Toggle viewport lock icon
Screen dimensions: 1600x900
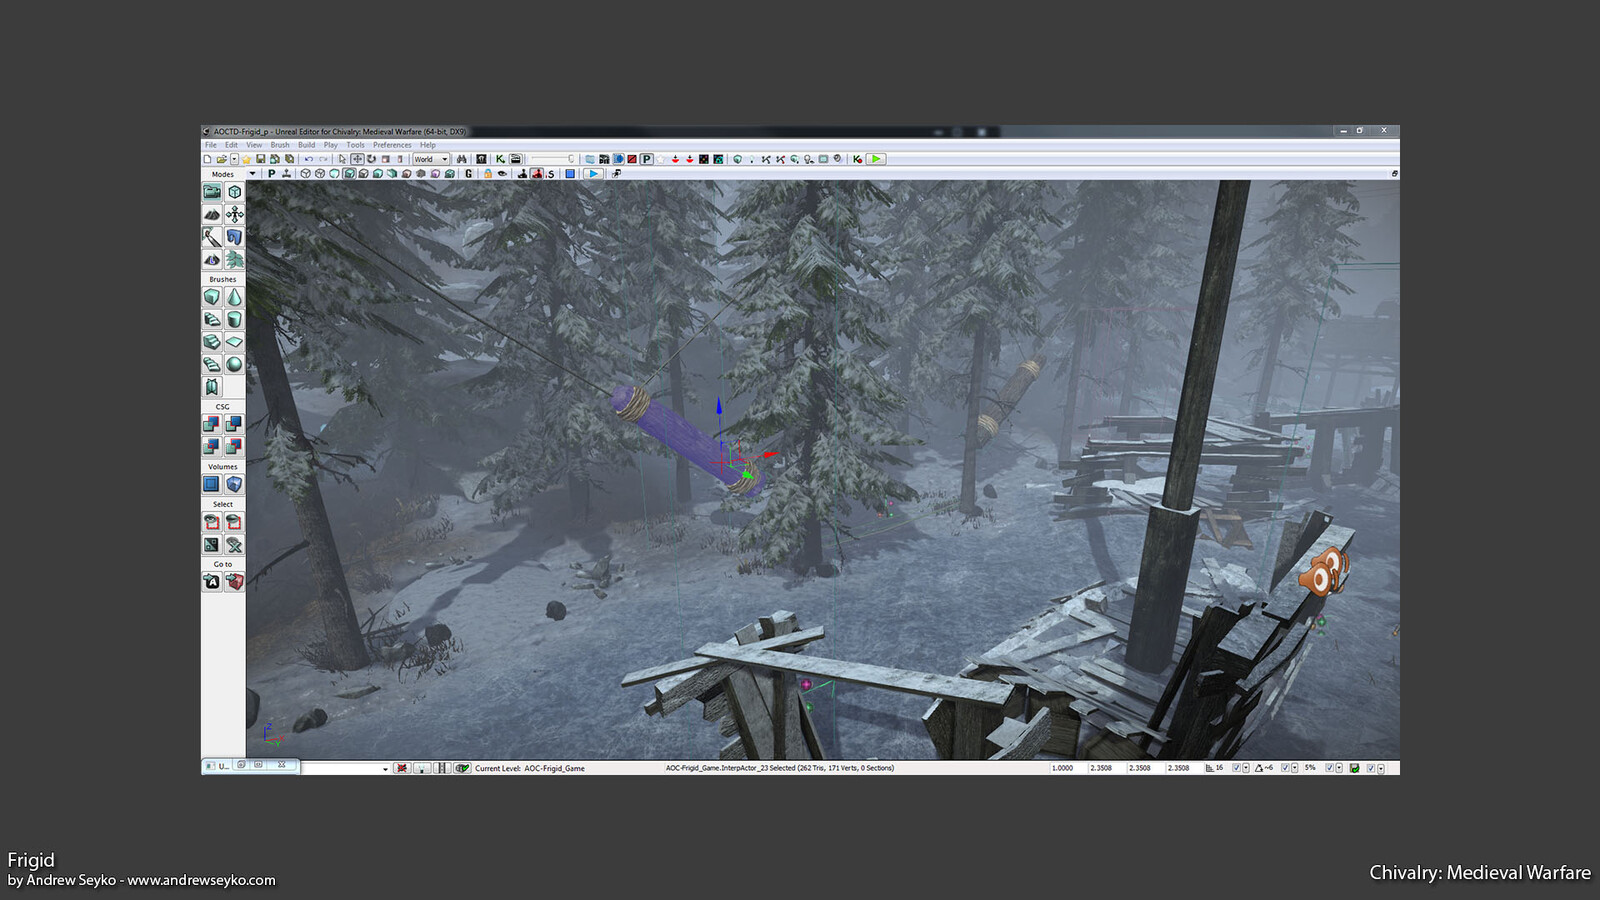[x=488, y=174]
